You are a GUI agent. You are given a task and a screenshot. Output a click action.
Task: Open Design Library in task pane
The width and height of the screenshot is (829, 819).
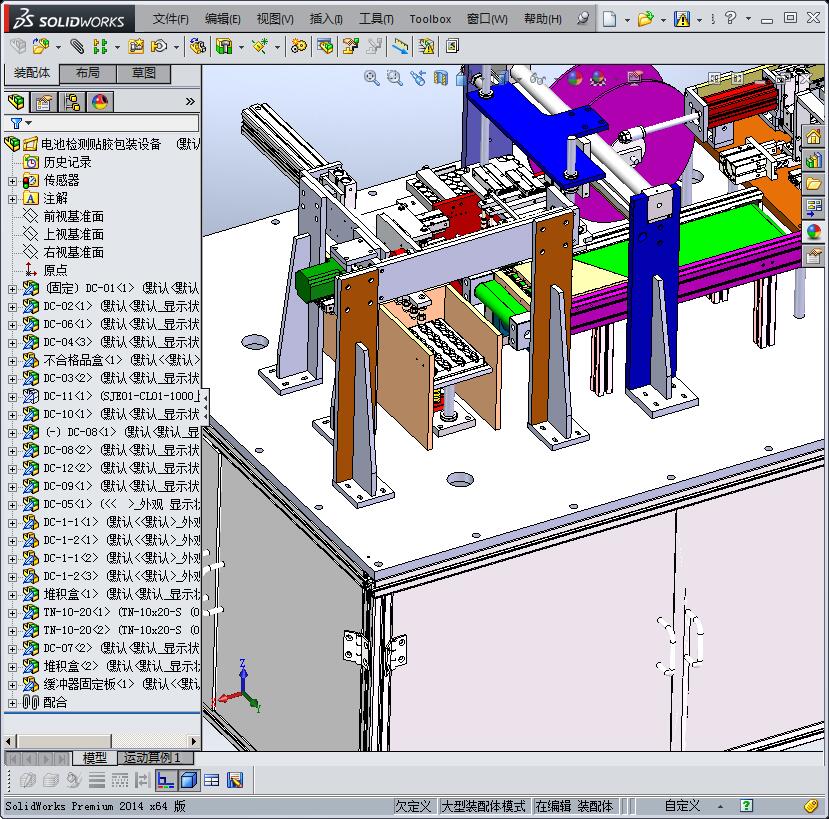813,160
